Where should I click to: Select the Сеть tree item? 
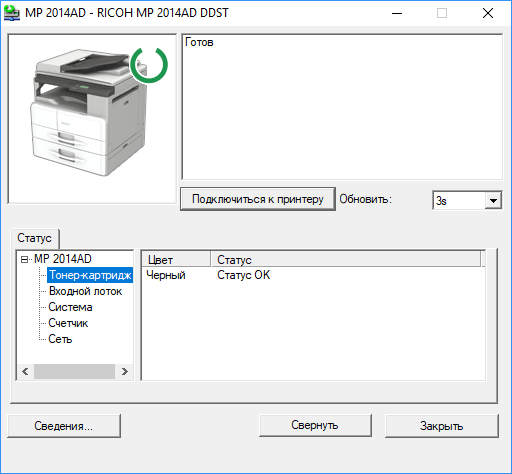(60, 339)
